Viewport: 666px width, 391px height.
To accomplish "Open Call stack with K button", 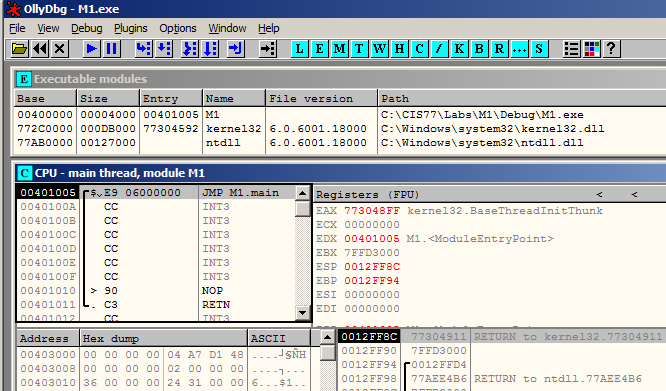I will click(459, 49).
